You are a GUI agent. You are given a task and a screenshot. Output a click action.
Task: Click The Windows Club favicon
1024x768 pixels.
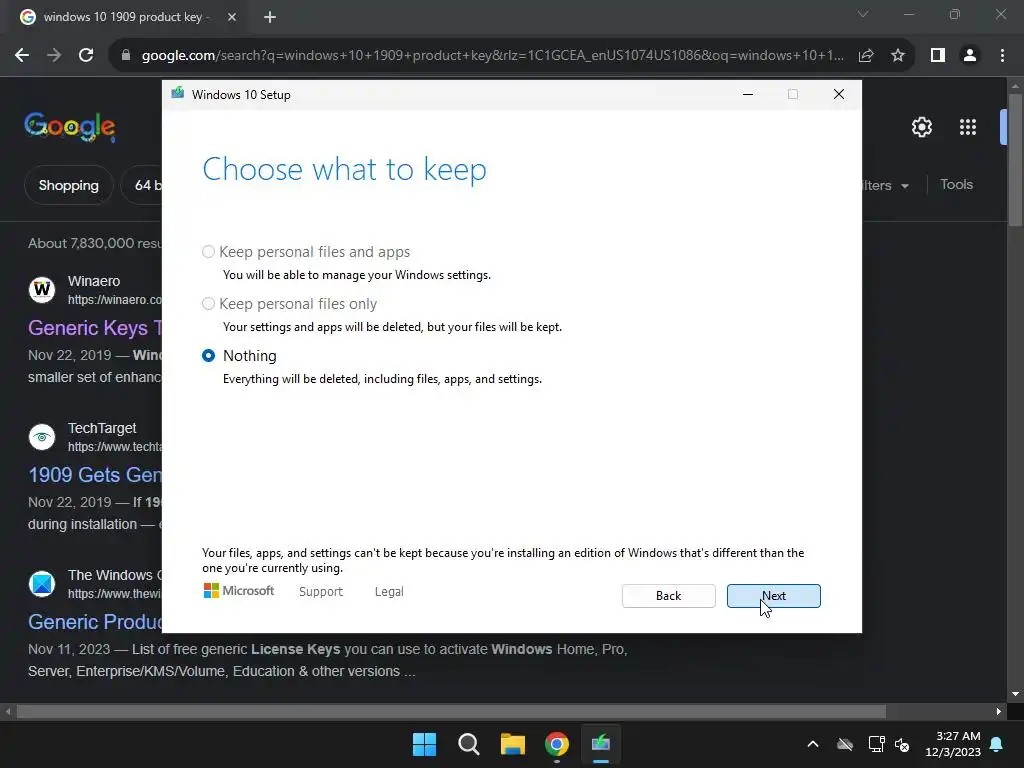(42, 583)
